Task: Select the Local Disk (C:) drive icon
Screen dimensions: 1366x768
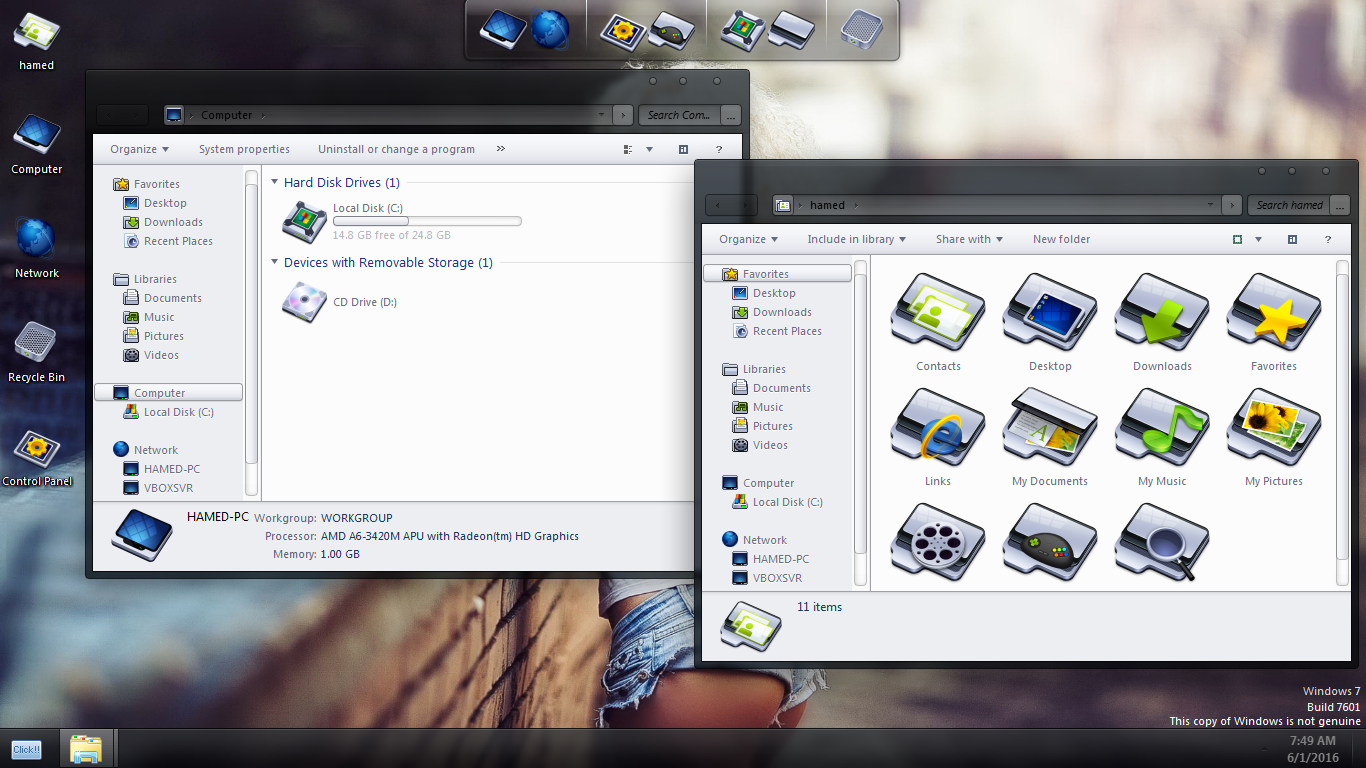Action: coord(304,222)
